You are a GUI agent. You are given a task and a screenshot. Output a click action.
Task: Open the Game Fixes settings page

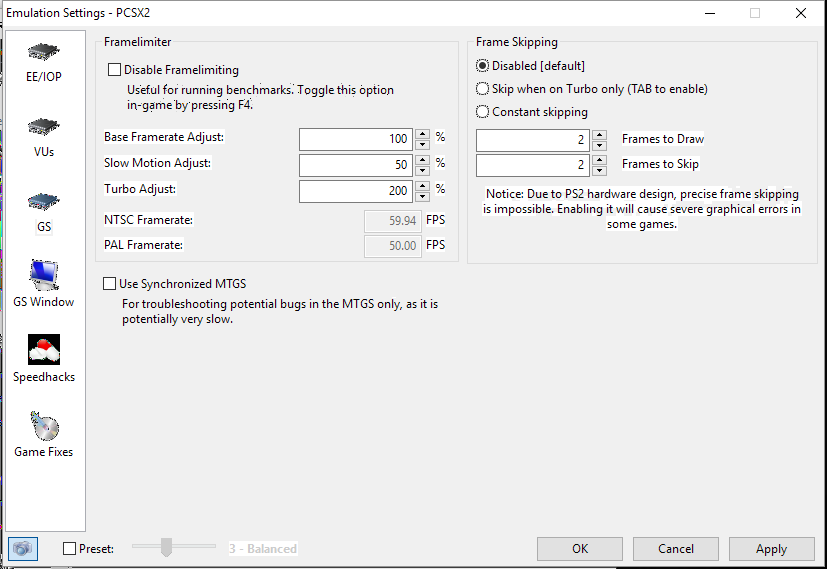(44, 433)
